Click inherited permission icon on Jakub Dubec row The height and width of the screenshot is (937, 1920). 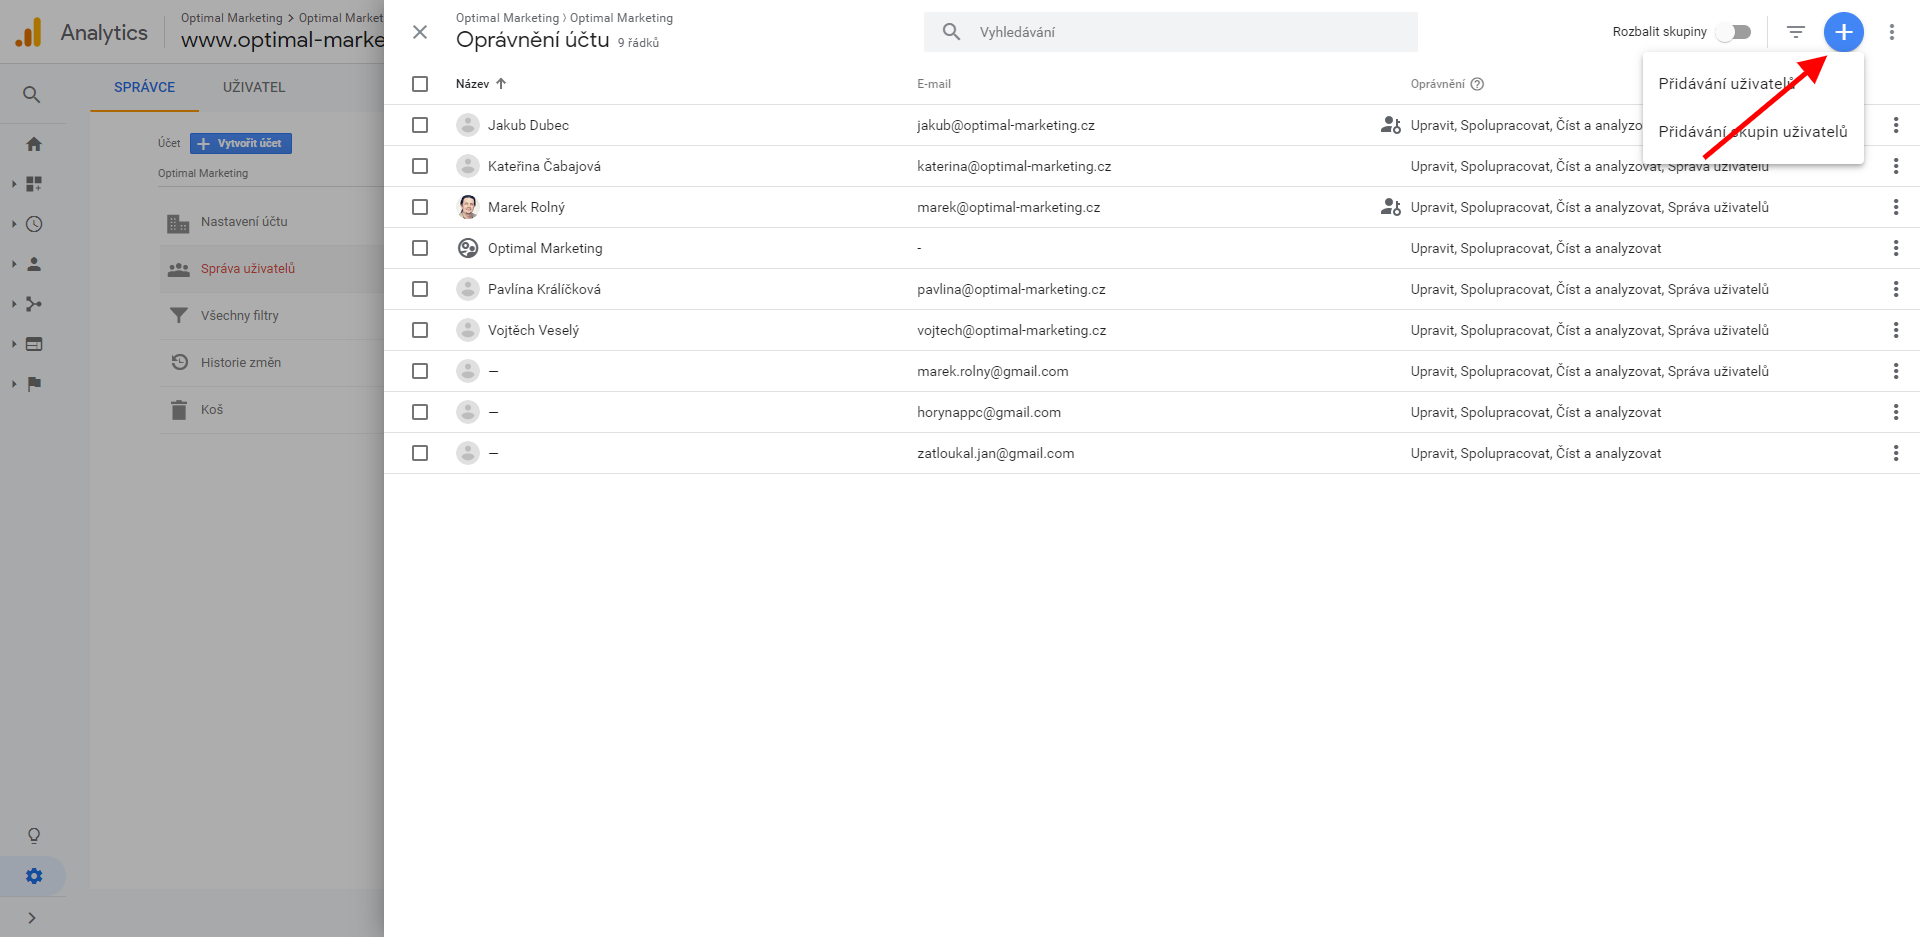(1390, 125)
